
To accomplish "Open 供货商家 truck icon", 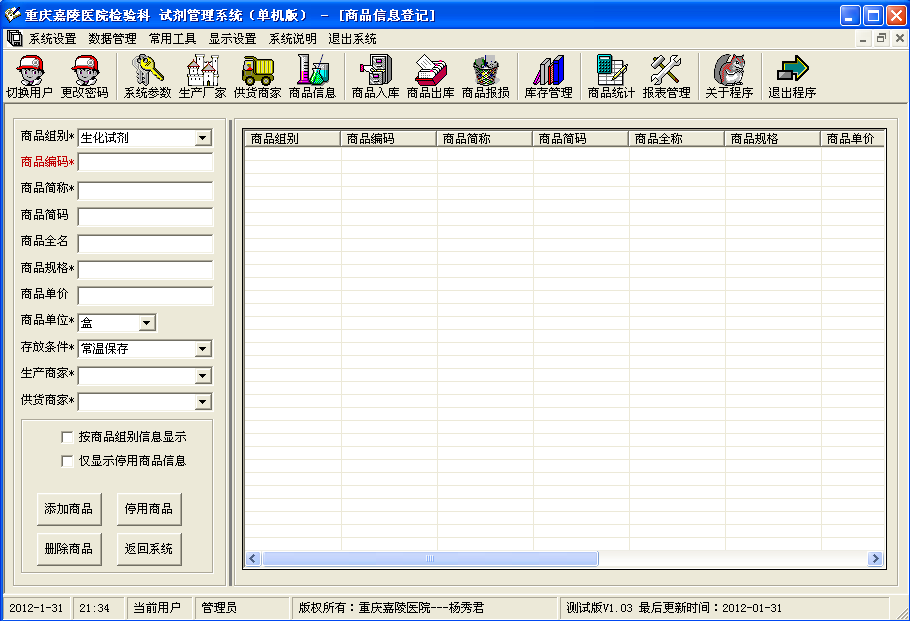I will (x=258, y=77).
